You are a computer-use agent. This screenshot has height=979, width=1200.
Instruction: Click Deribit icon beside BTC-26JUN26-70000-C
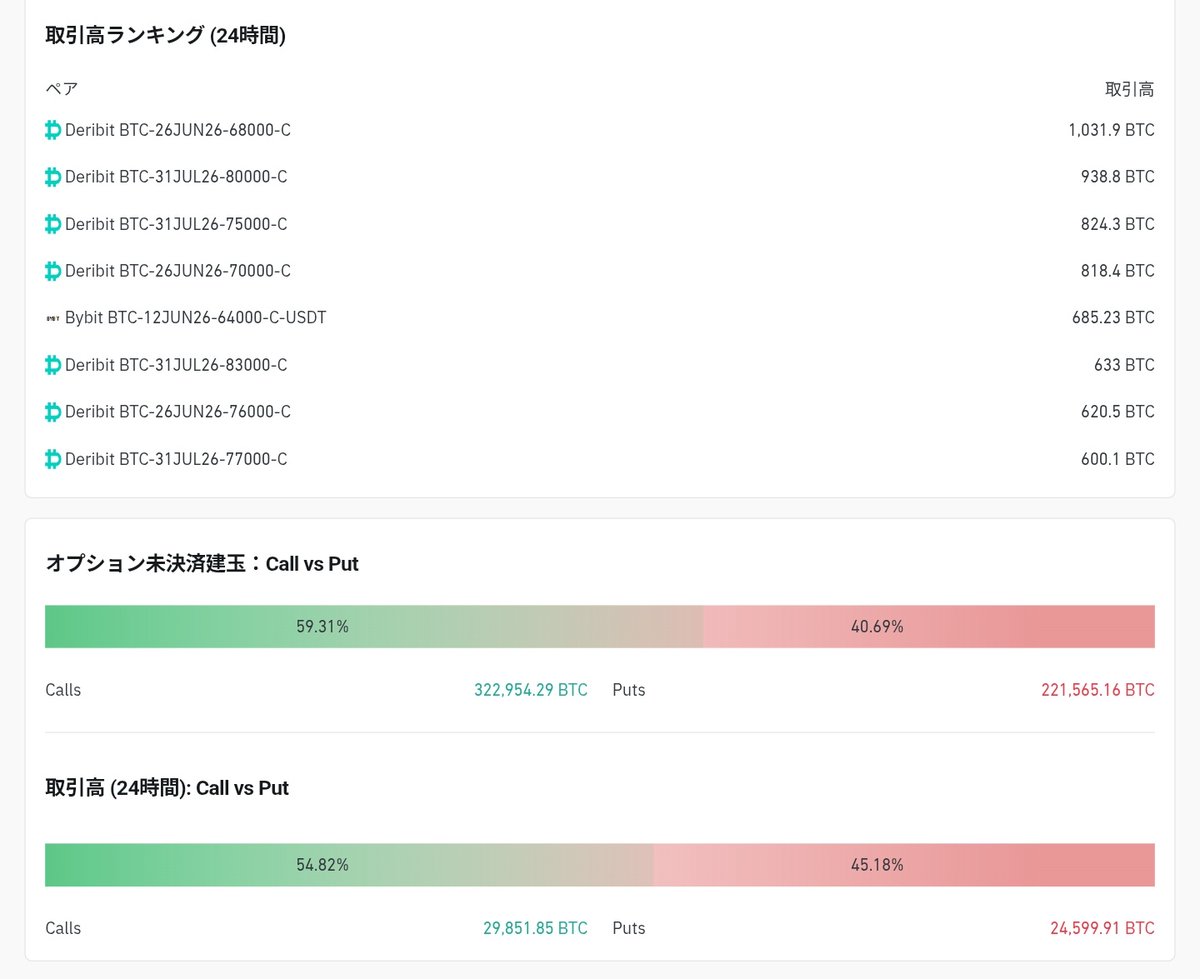click(53, 271)
